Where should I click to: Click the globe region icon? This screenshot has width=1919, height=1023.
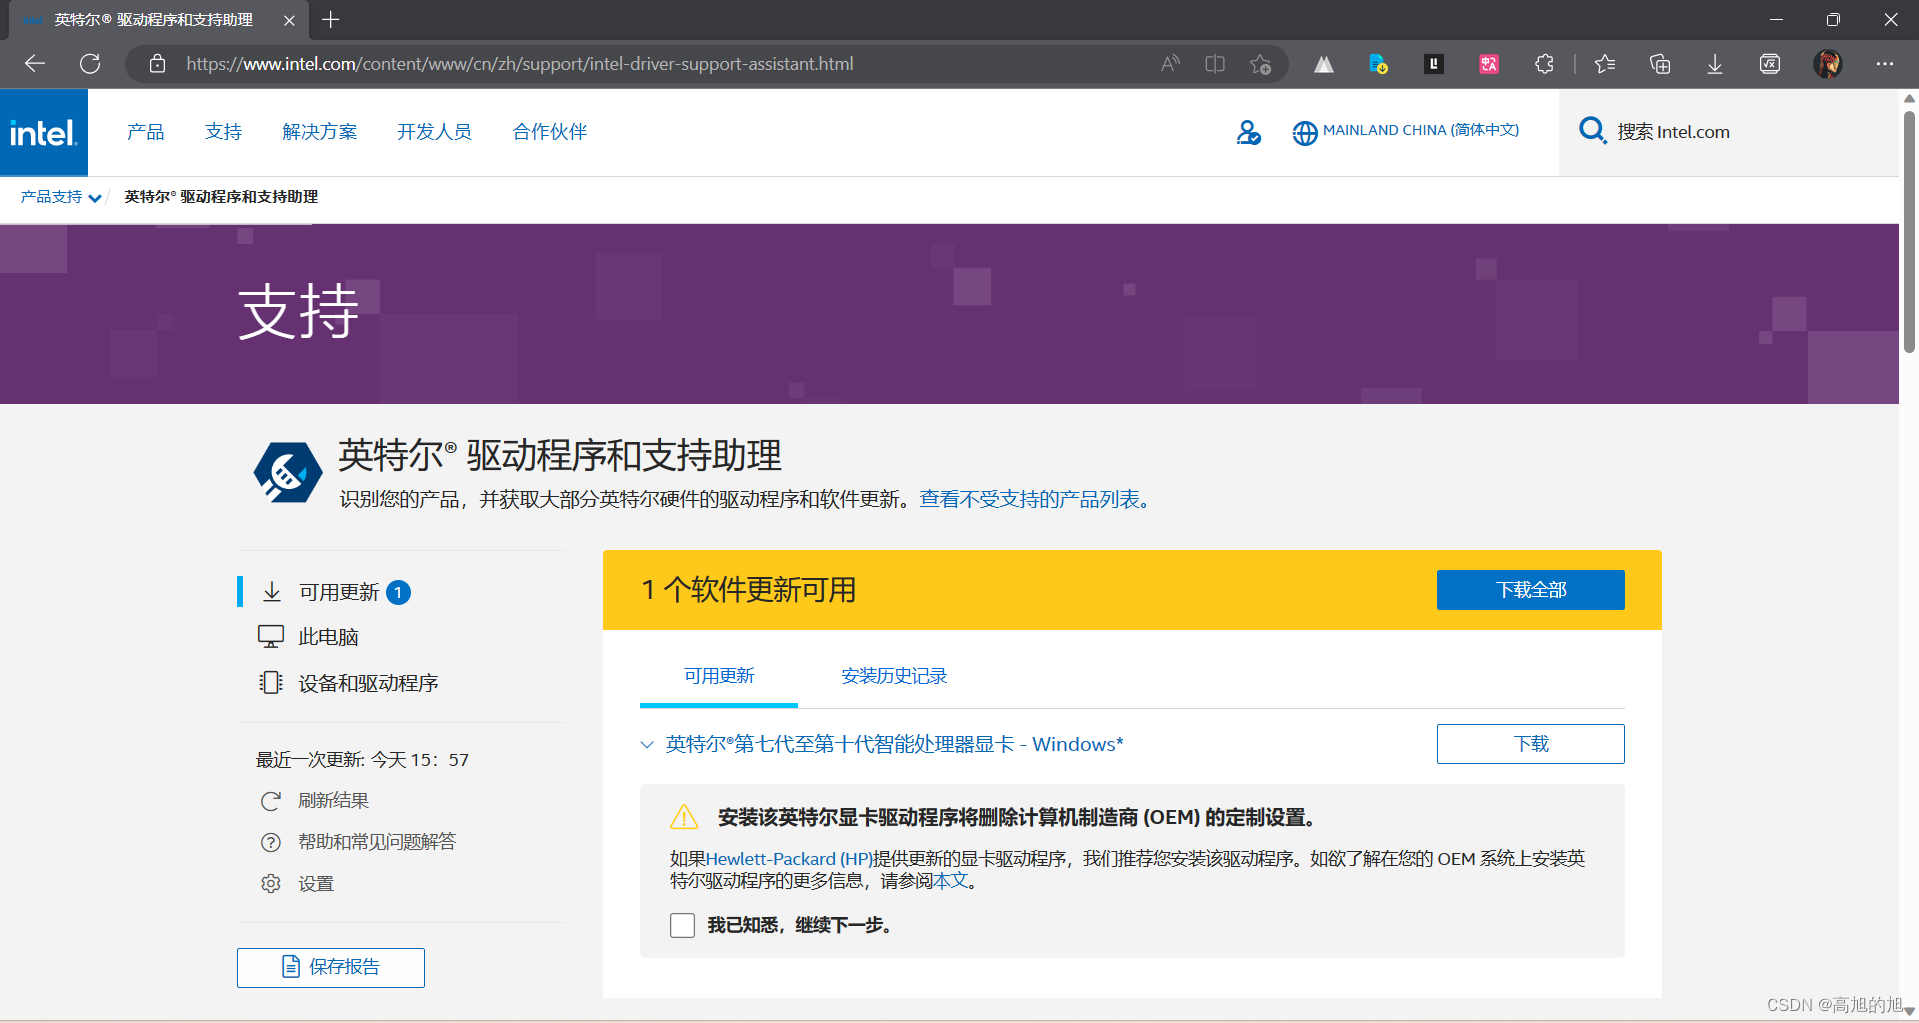click(1305, 133)
